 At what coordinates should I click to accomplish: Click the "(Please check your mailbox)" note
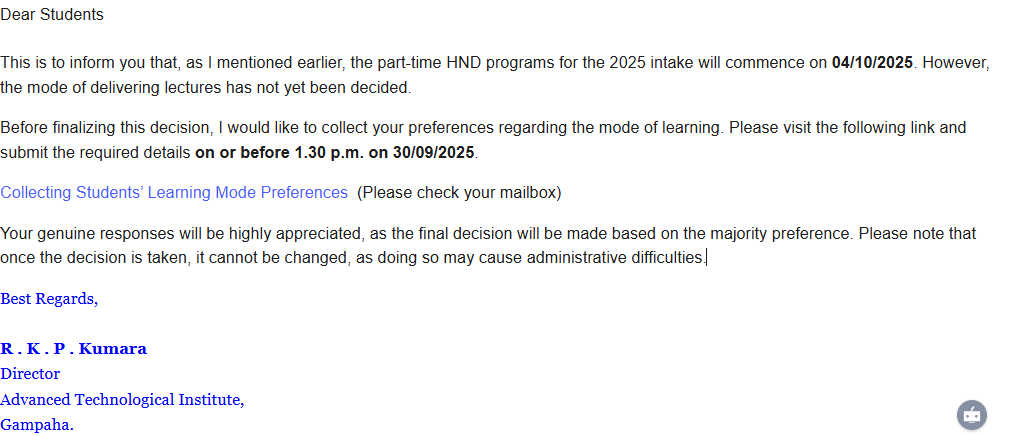point(459,192)
